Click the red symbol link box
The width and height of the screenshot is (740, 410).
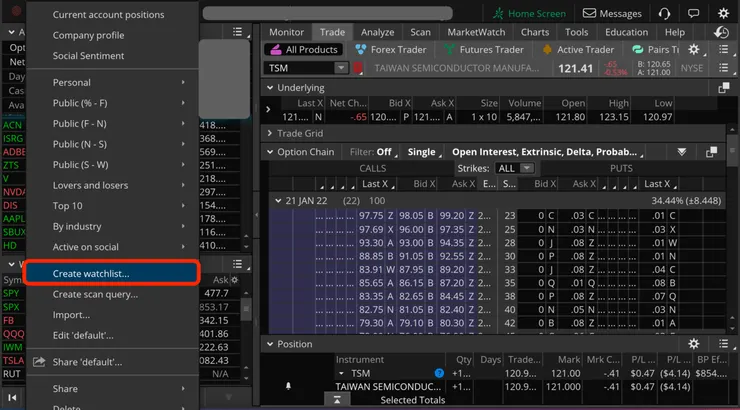point(358,68)
